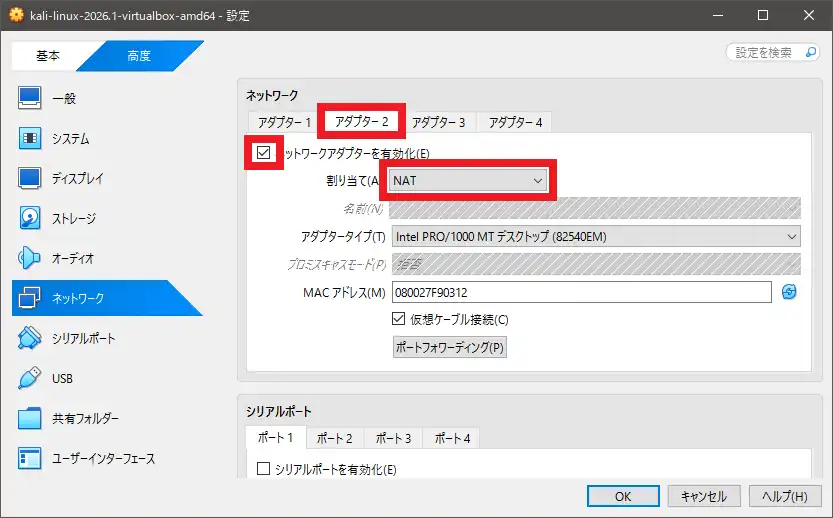Select the 高度 (Advanced) mode tab

pos(140,56)
